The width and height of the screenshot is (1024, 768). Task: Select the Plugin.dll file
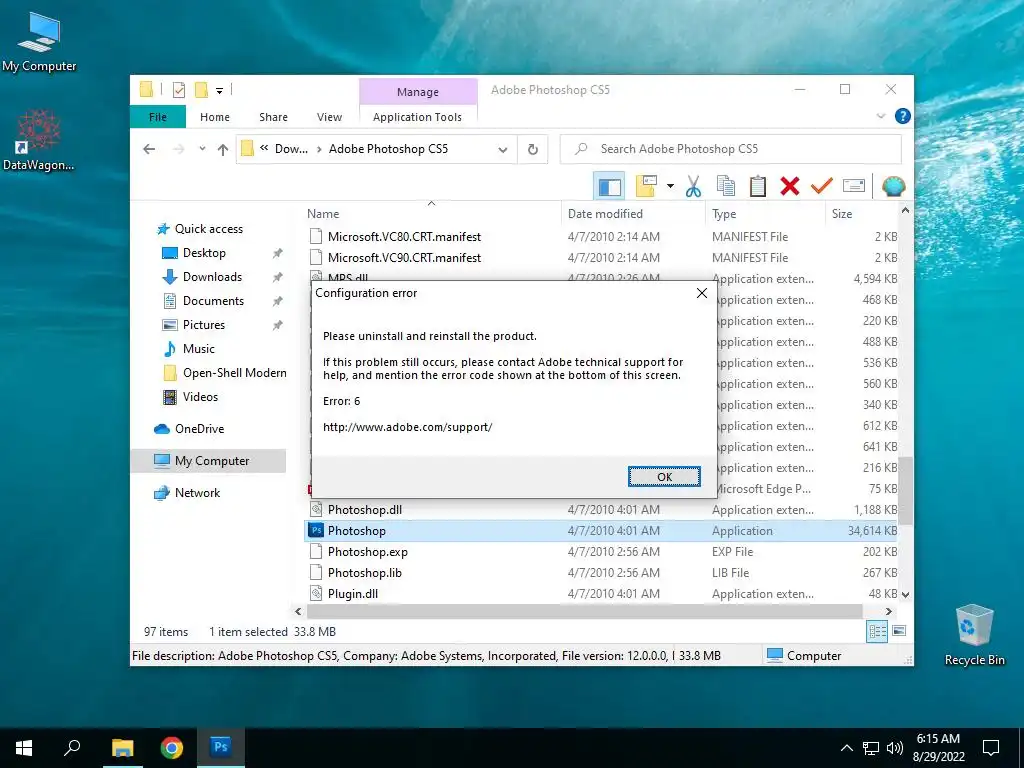point(601,594)
